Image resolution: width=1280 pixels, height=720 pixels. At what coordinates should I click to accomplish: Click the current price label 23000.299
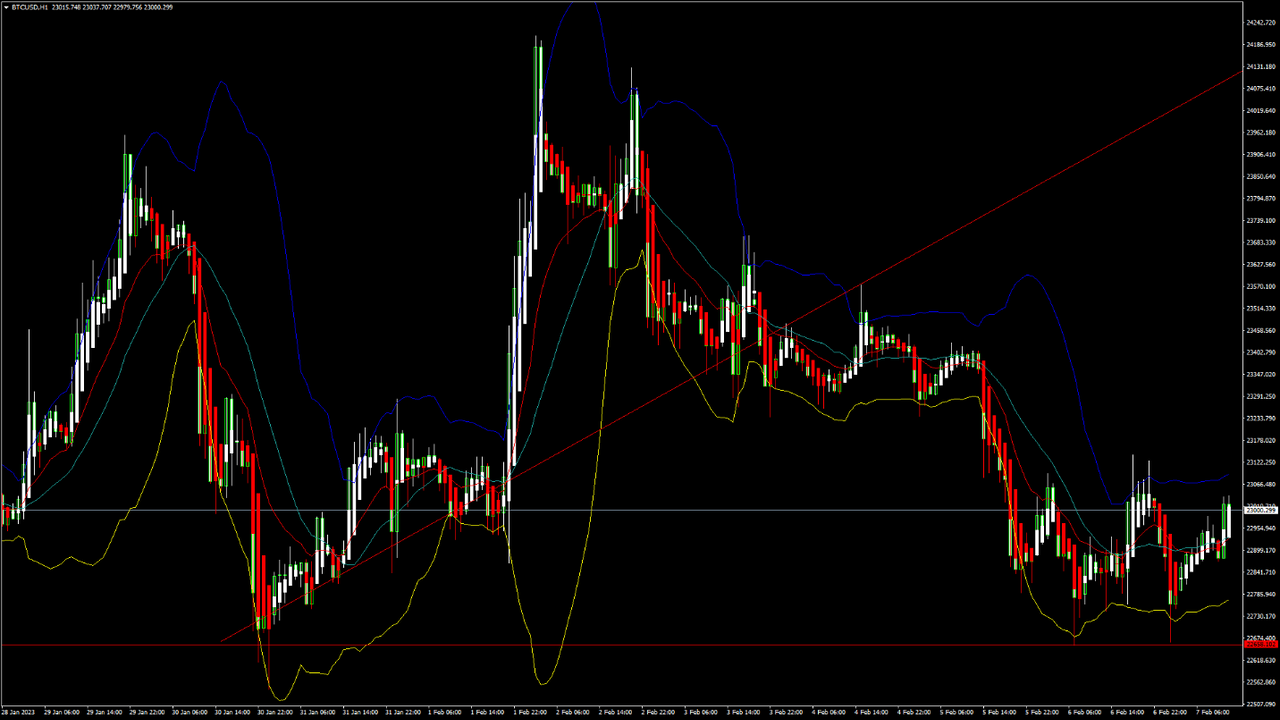pos(1259,510)
